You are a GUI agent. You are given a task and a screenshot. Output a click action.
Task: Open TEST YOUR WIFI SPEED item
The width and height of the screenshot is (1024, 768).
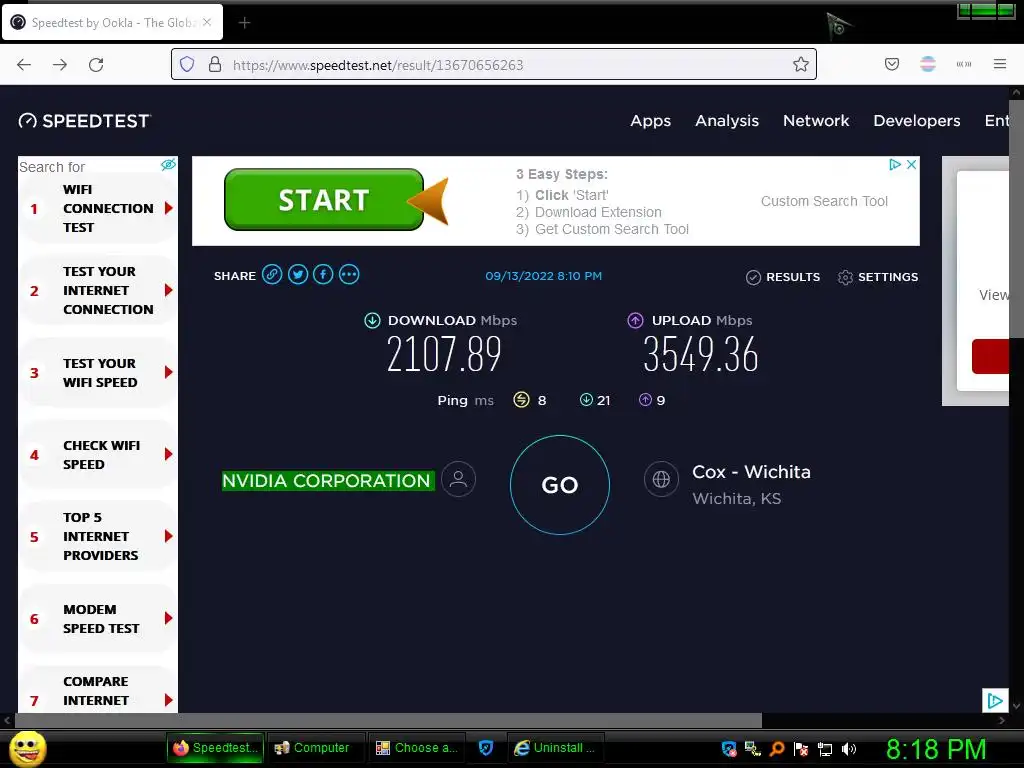98,373
